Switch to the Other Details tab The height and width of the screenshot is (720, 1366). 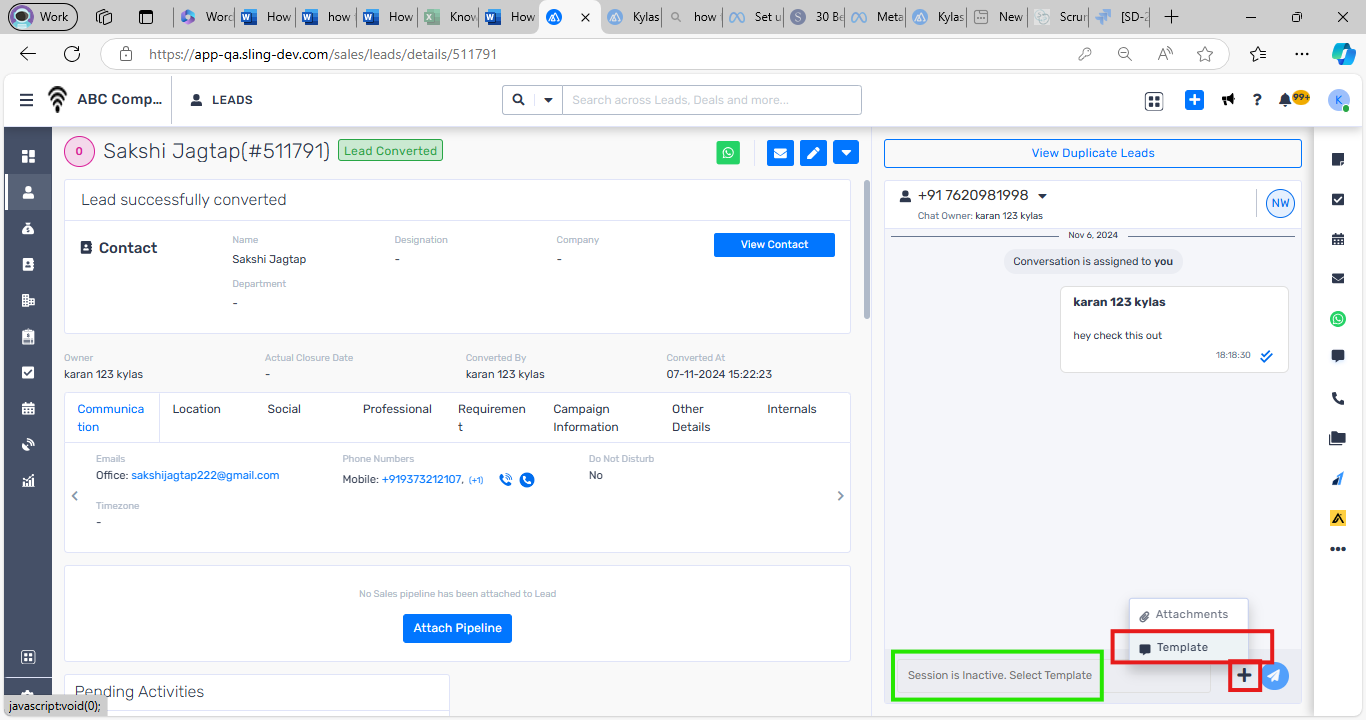(x=691, y=418)
